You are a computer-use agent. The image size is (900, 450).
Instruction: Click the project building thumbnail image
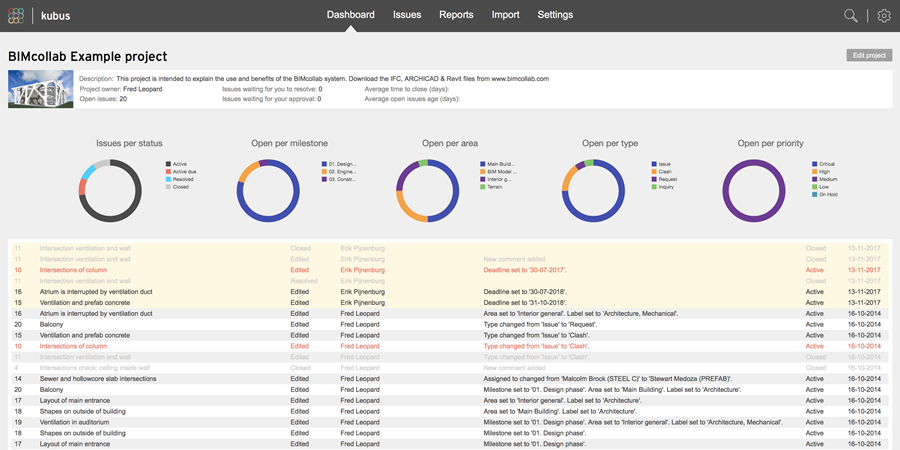pyautogui.click(x=41, y=90)
